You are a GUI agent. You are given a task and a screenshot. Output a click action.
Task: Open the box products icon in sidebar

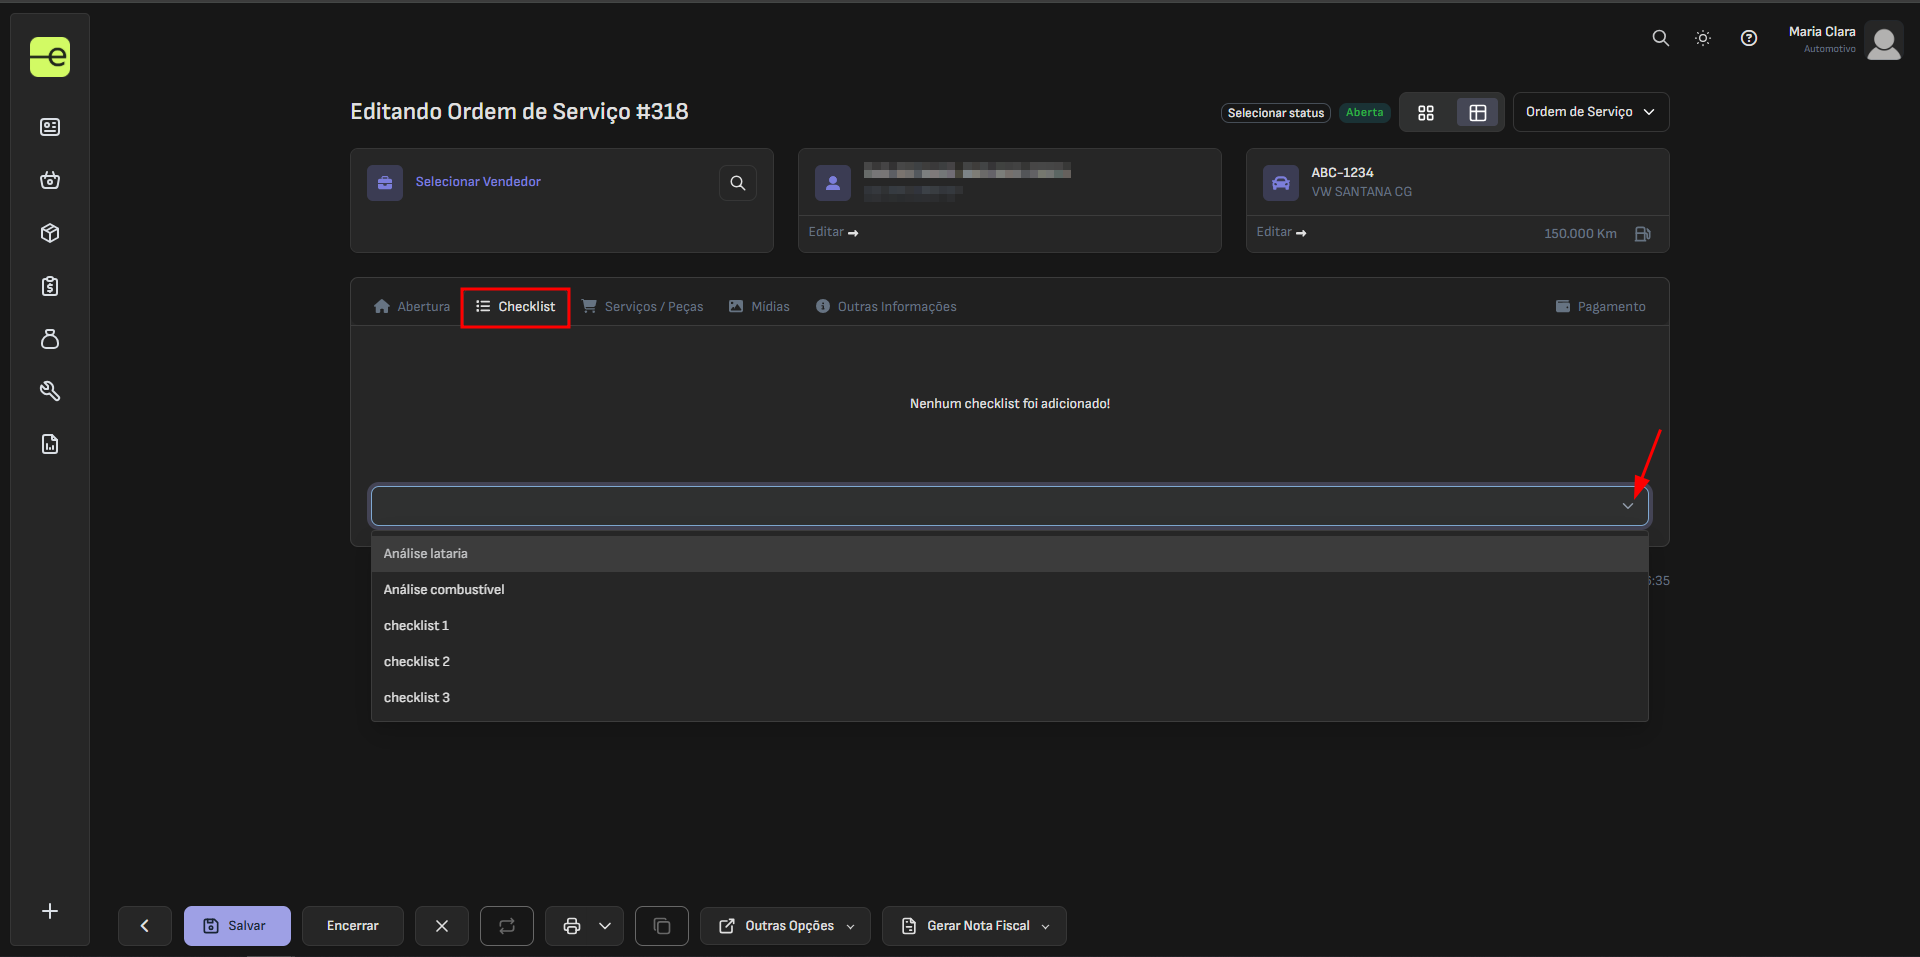[x=50, y=233]
